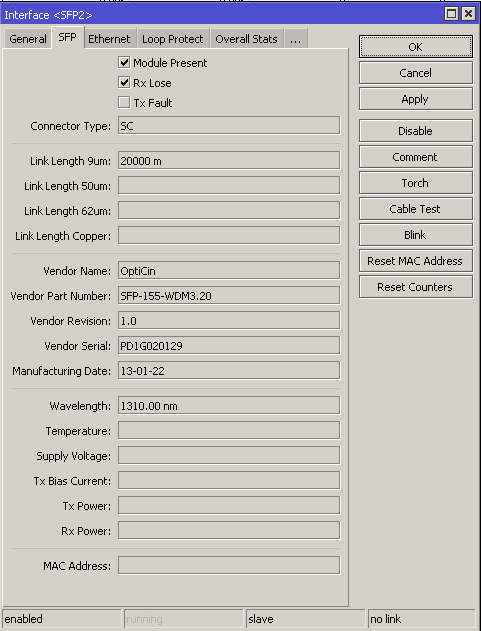
Task: Launch Torch for this interface
Action: [x=416, y=183]
